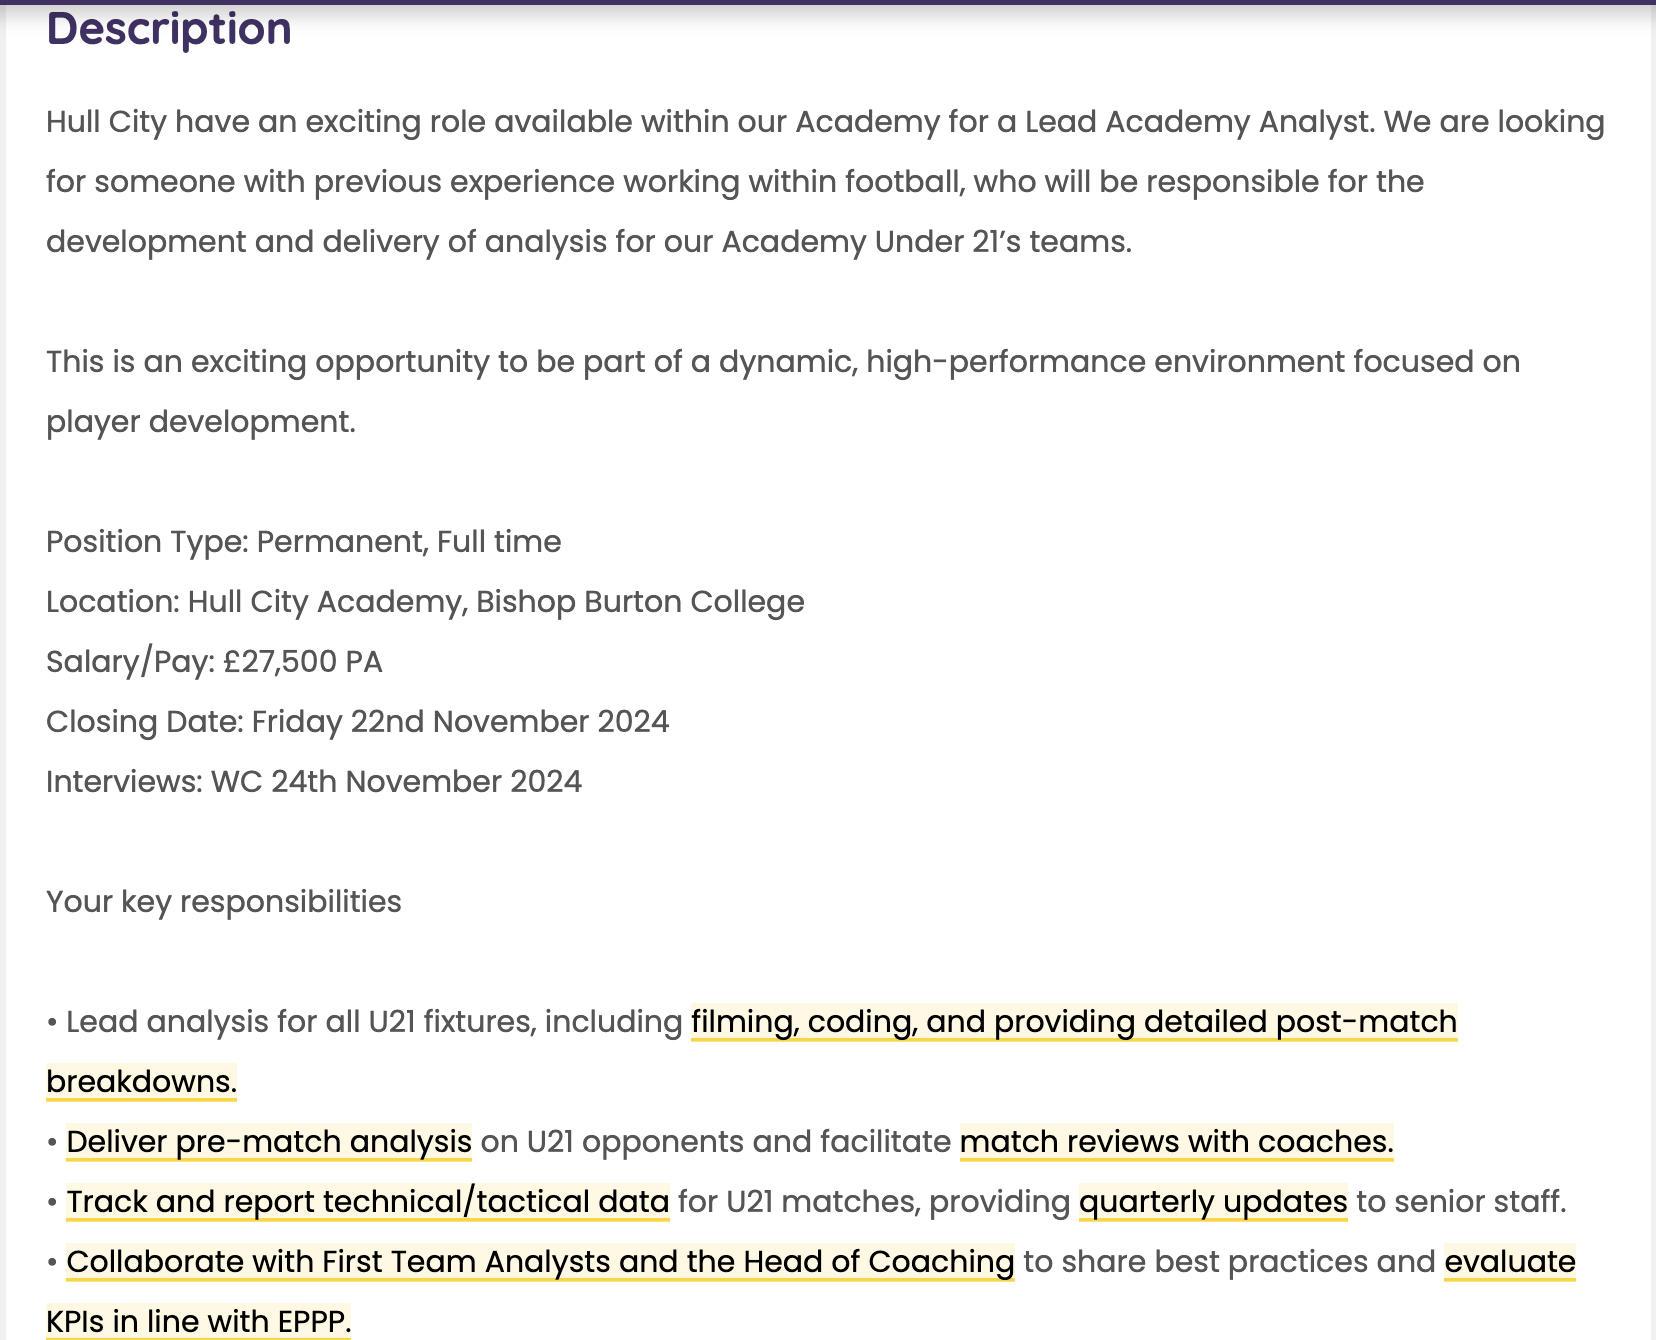Select 'Track and report technical/tactical data' highlight
Viewport: 1656px width, 1340px height.
[x=368, y=1202]
